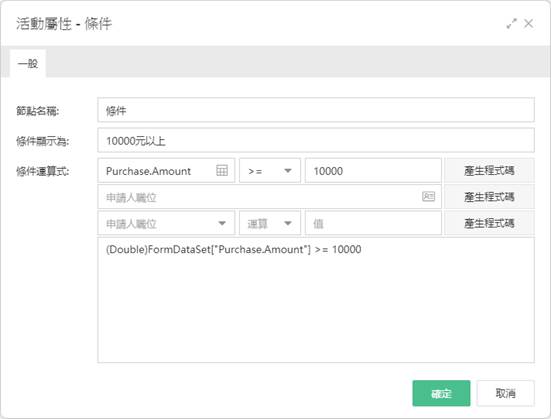Click 產生程式碼 button next to 10000 value

point(489,171)
